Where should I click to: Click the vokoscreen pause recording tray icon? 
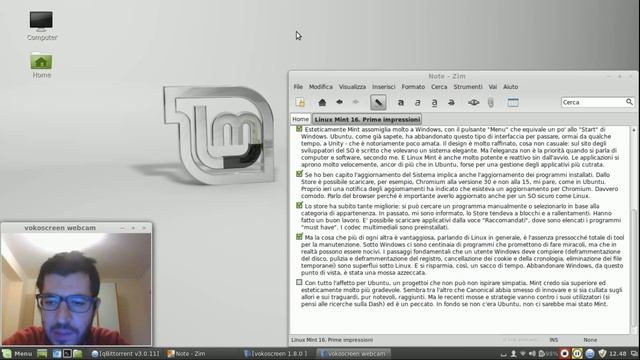tap(577, 353)
